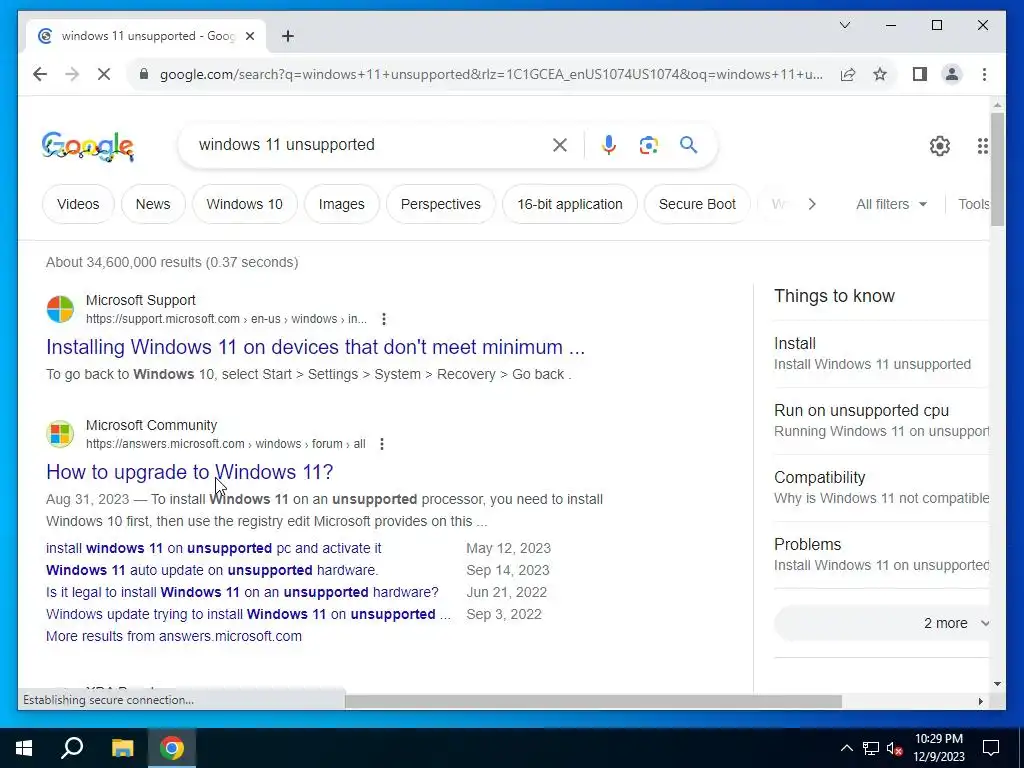
Task: Open tab search dropdown arrow
Action: (844, 25)
